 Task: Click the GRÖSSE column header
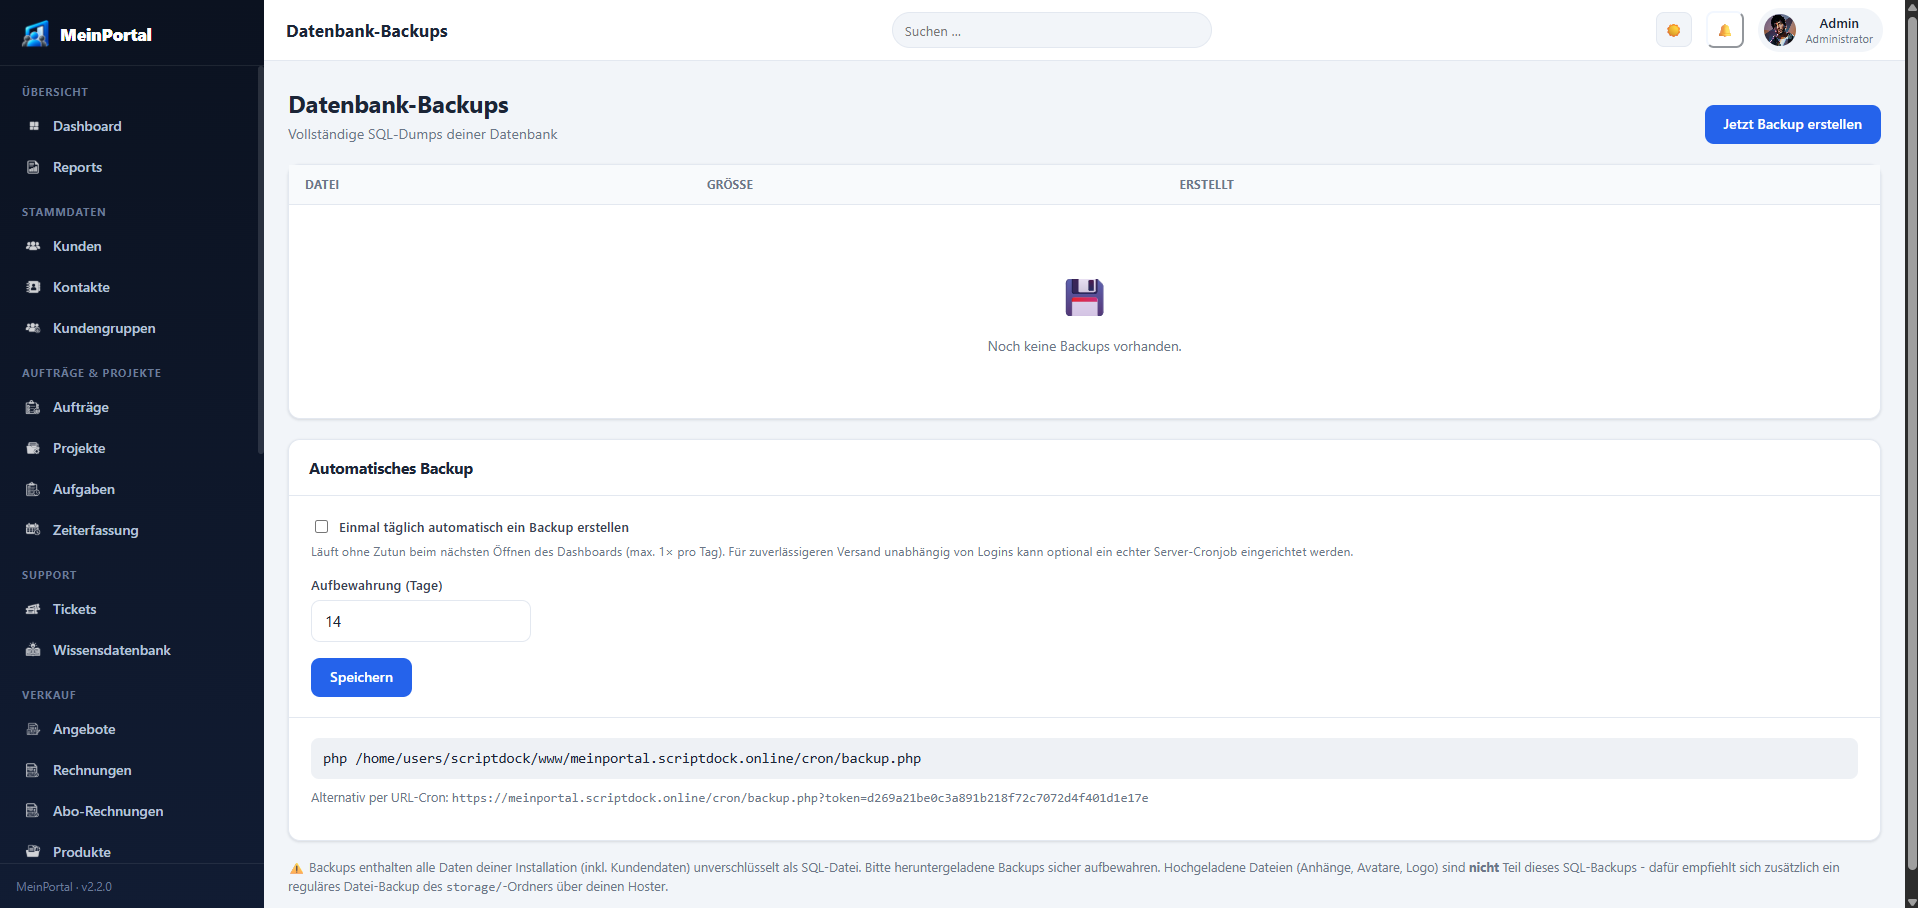click(x=730, y=185)
